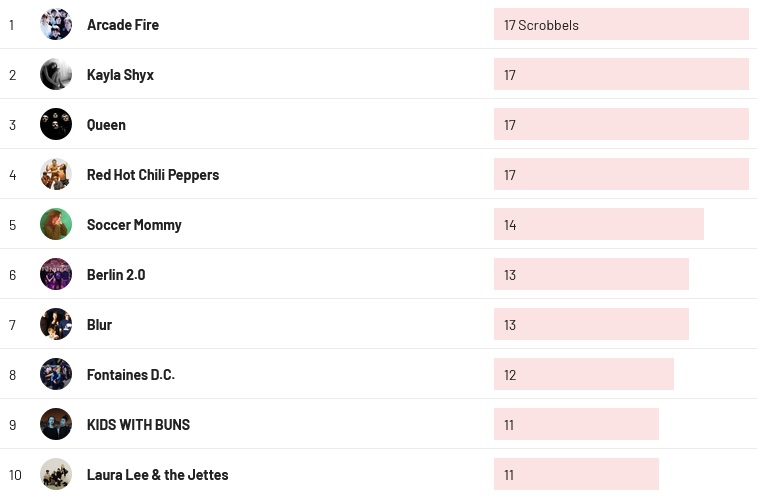This screenshot has width=757, height=497.
Task: Click Blur's artist avatar
Action: coord(56,324)
